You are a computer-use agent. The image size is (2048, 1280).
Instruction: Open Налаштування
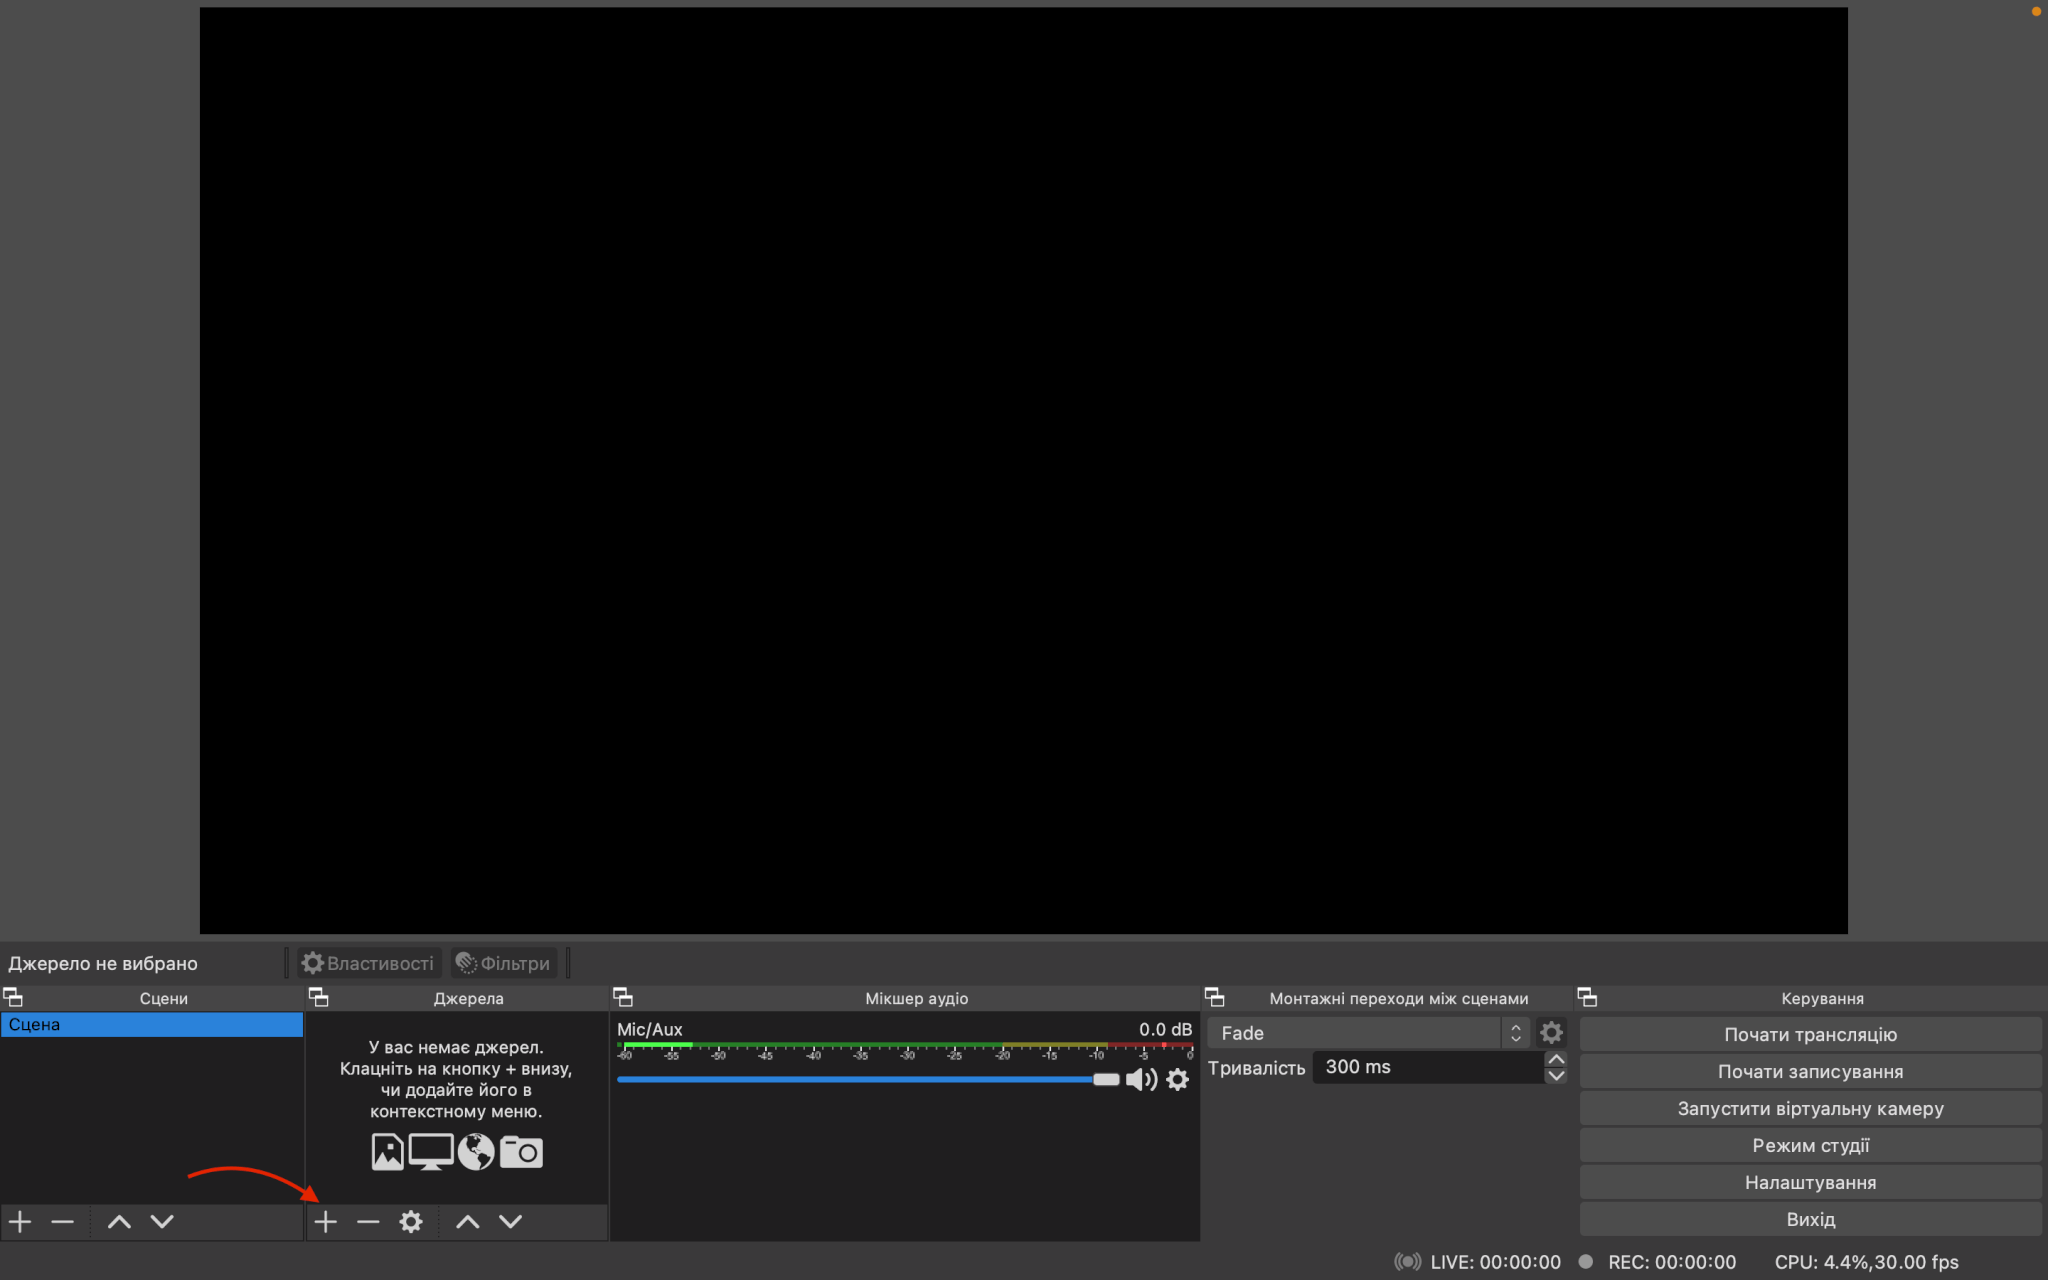[1810, 1182]
